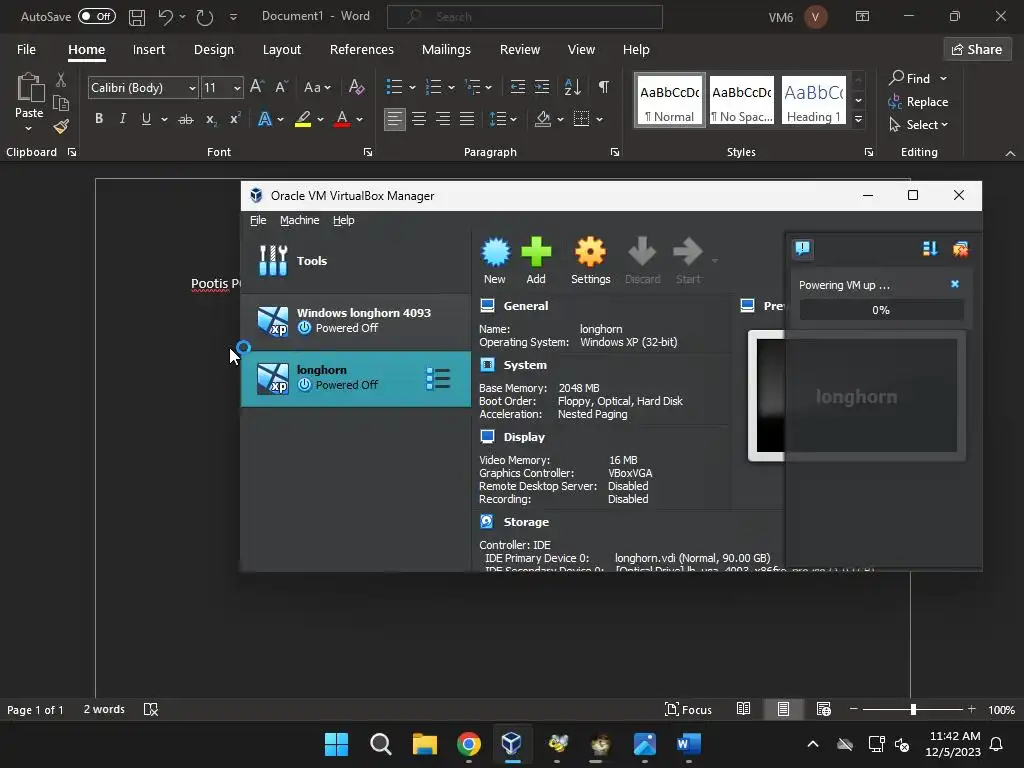Open the Machine menu in VirtualBox
This screenshot has width=1024, height=768.
tap(300, 220)
